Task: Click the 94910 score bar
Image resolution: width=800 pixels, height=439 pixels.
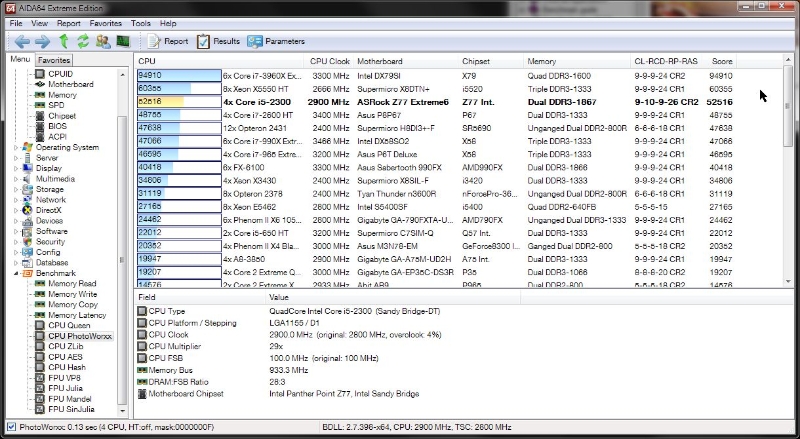Action: [179, 76]
